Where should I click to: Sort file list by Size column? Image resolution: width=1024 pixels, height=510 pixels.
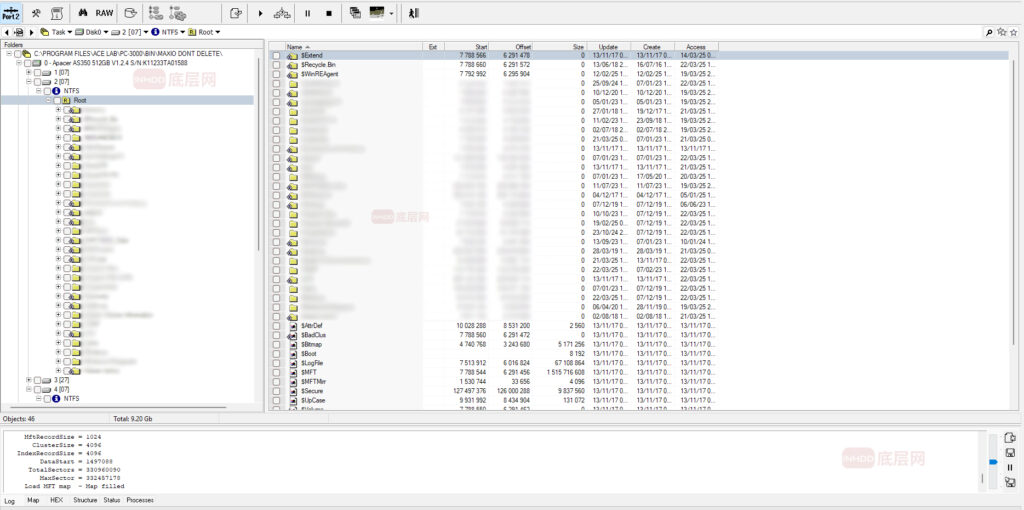578,47
